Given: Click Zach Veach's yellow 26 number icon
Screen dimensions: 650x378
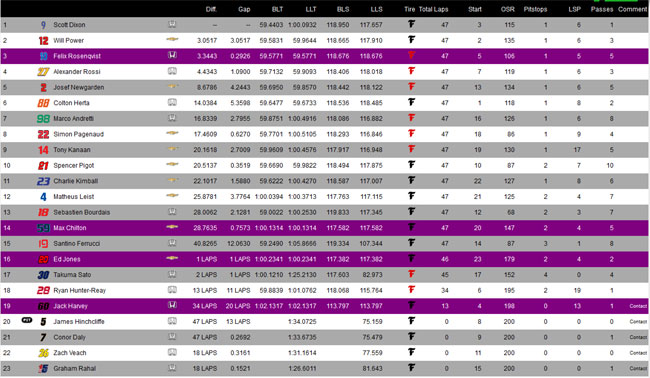Looking at the screenshot, I should [43, 353].
